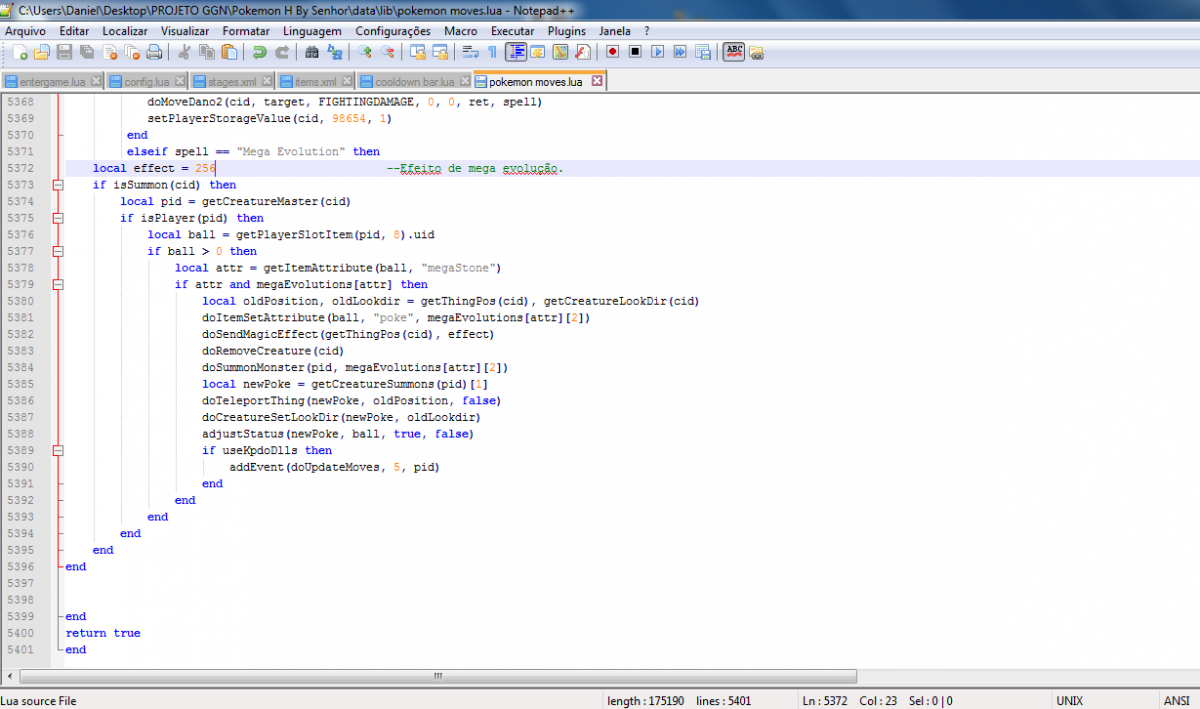Click the rightmost toolbar icon after ABC
Viewport: 1200px width, 709px height.
[756, 51]
